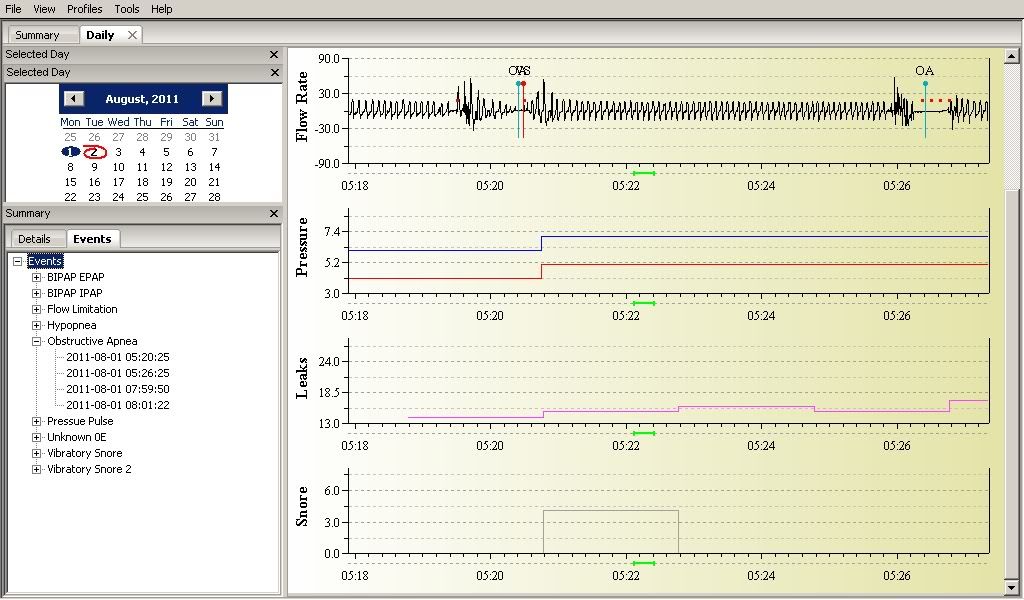Expand the BIPAP IPAP node

click(x=37, y=293)
